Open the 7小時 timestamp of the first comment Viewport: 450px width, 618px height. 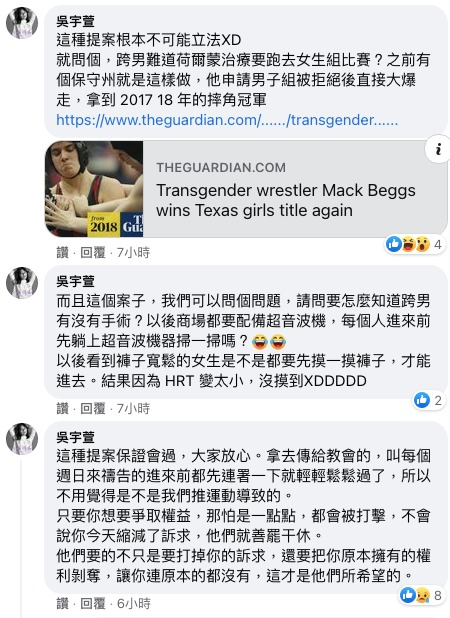coord(133,252)
